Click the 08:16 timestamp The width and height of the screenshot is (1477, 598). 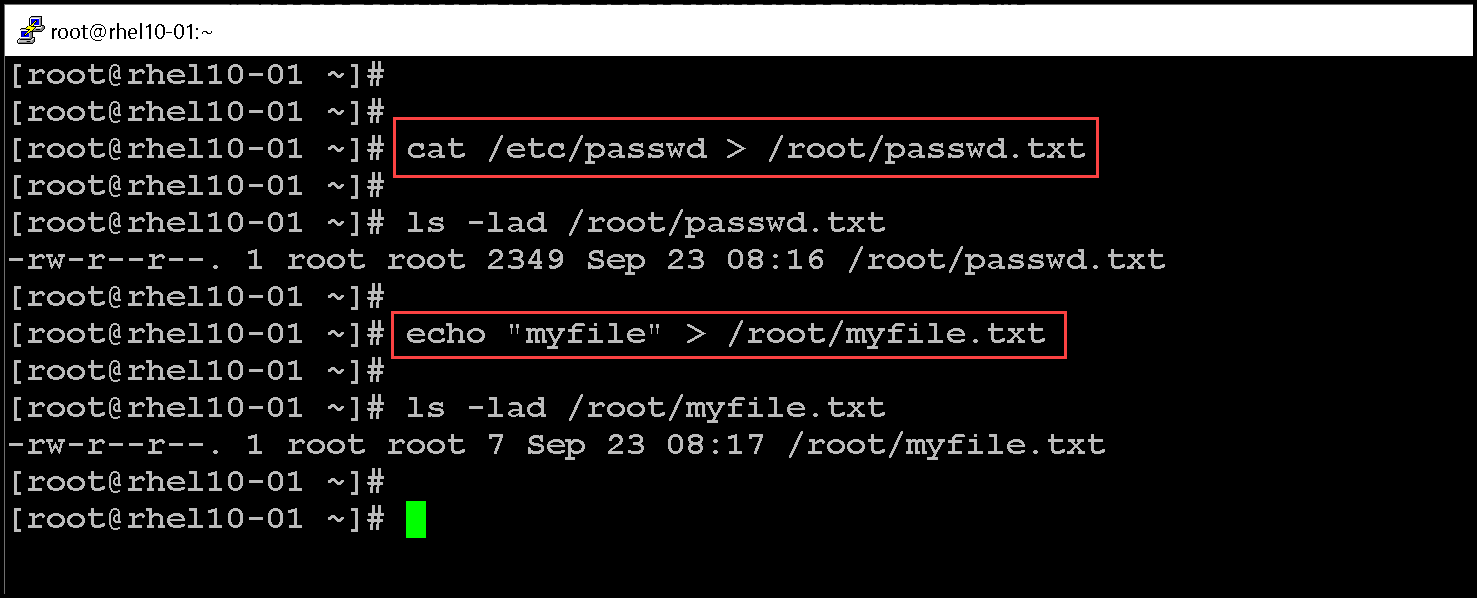pyautogui.click(x=785, y=260)
